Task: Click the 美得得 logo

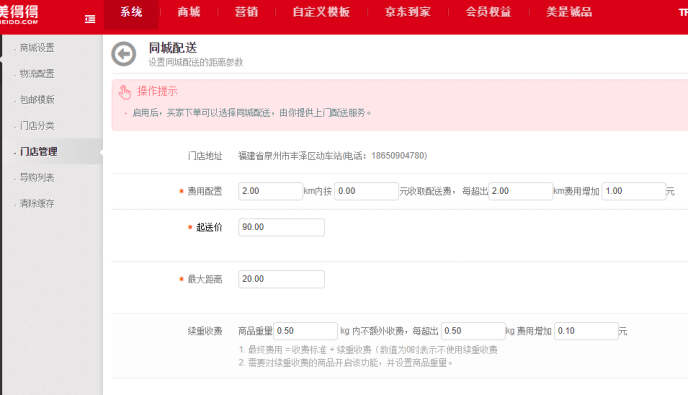Action: click(19, 14)
